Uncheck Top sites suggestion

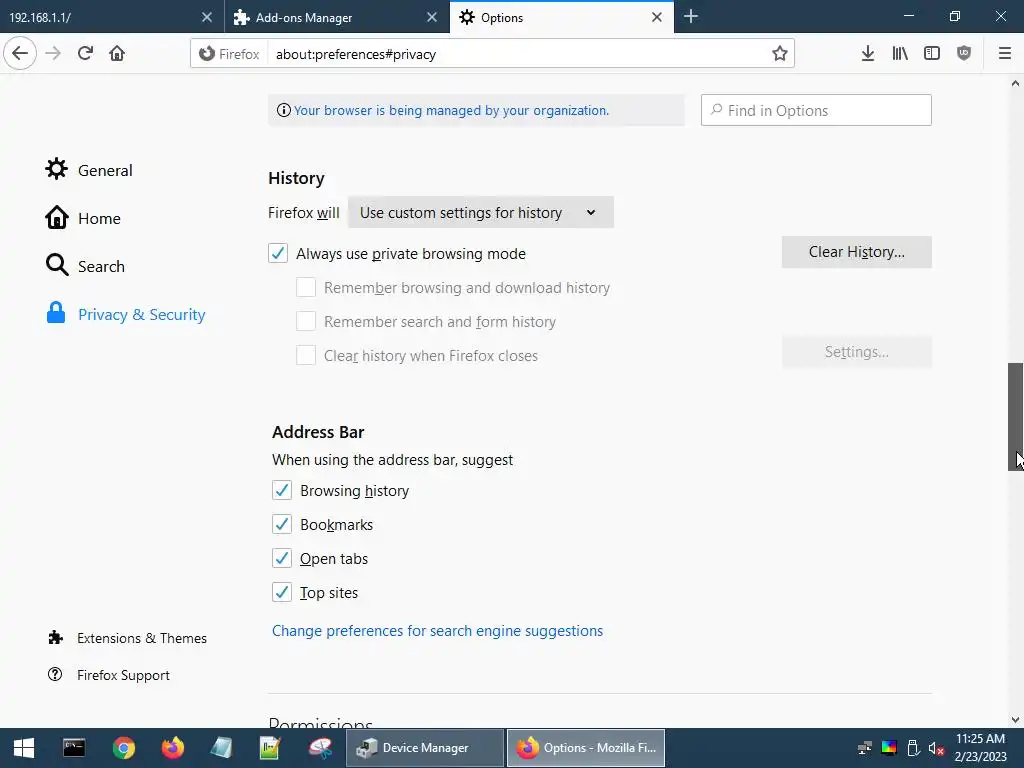click(x=282, y=592)
